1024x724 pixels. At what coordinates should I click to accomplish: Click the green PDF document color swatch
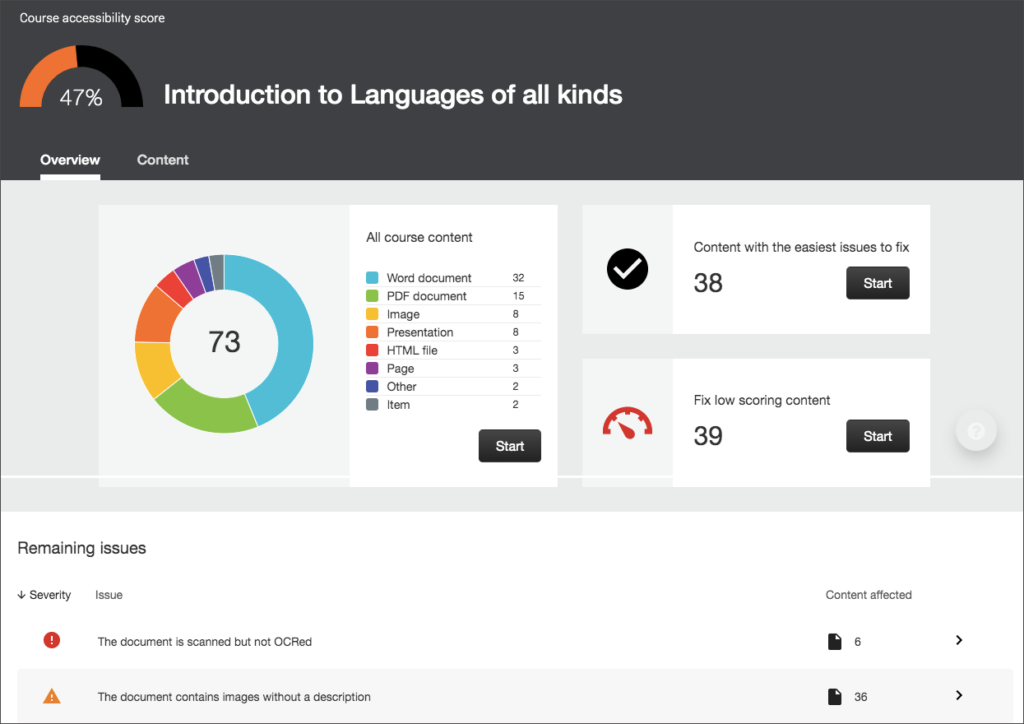coord(374,295)
